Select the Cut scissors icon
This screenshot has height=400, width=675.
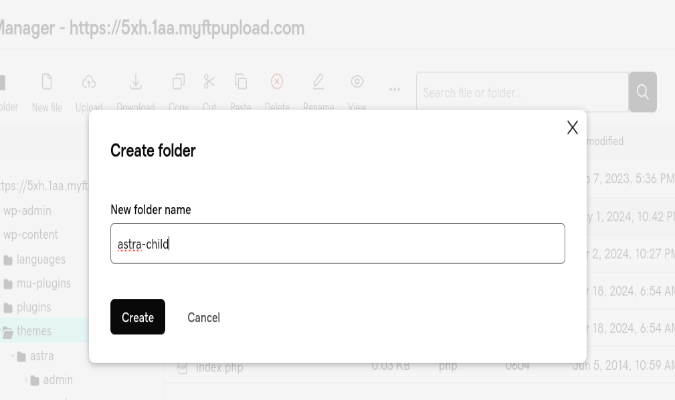(209, 81)
